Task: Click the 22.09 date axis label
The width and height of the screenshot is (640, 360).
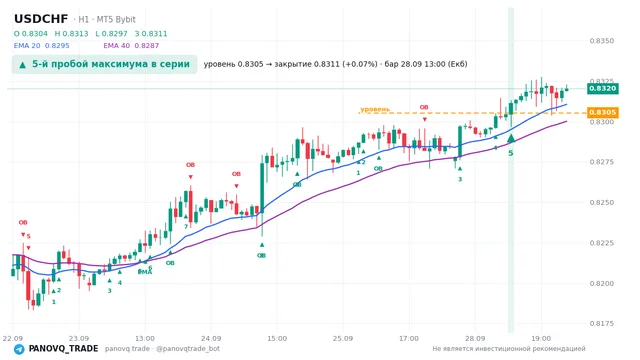Action: tap(13, 338)
